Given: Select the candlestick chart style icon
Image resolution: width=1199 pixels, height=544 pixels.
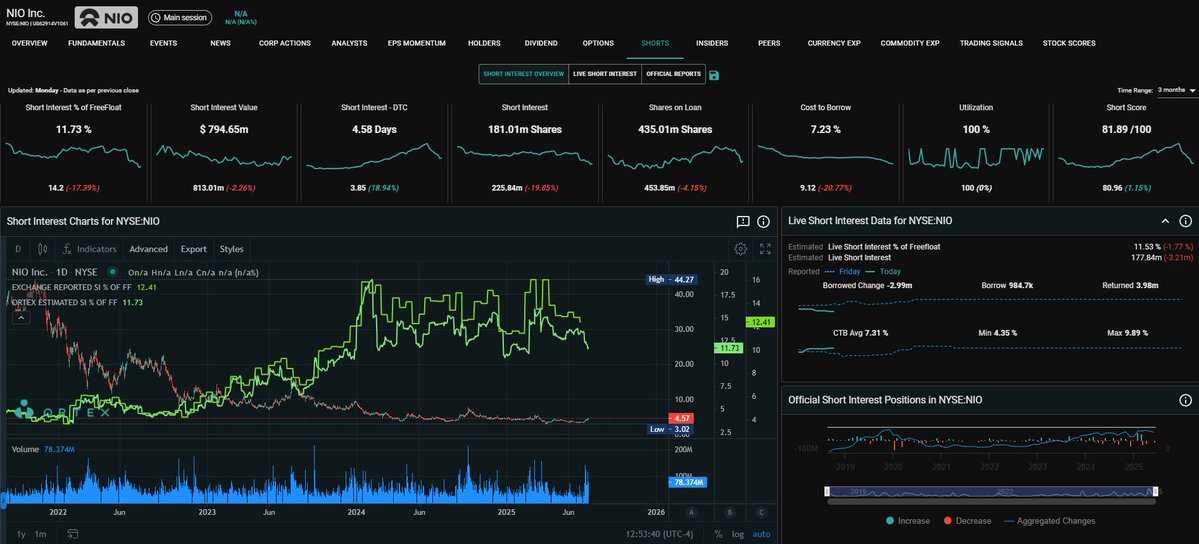Looking at the screenshot, I should tap(42, 249).
